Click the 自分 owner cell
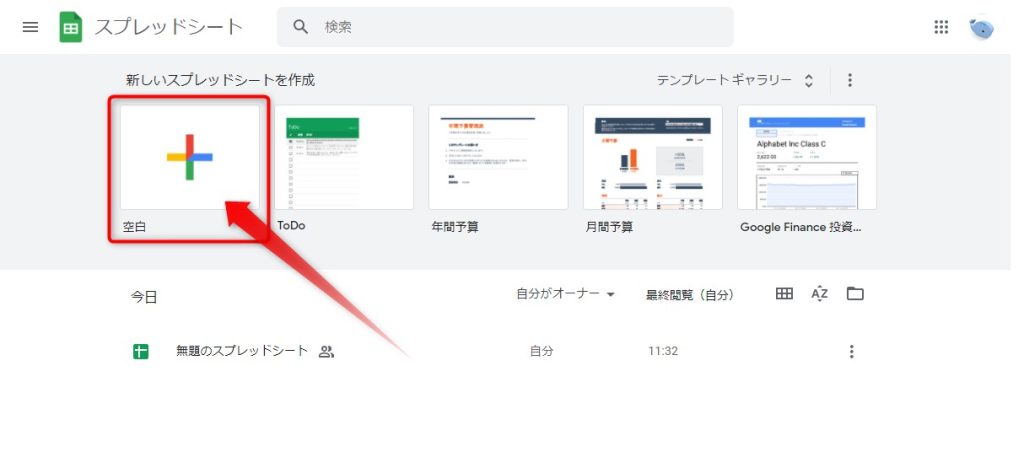 coord(541,351)
